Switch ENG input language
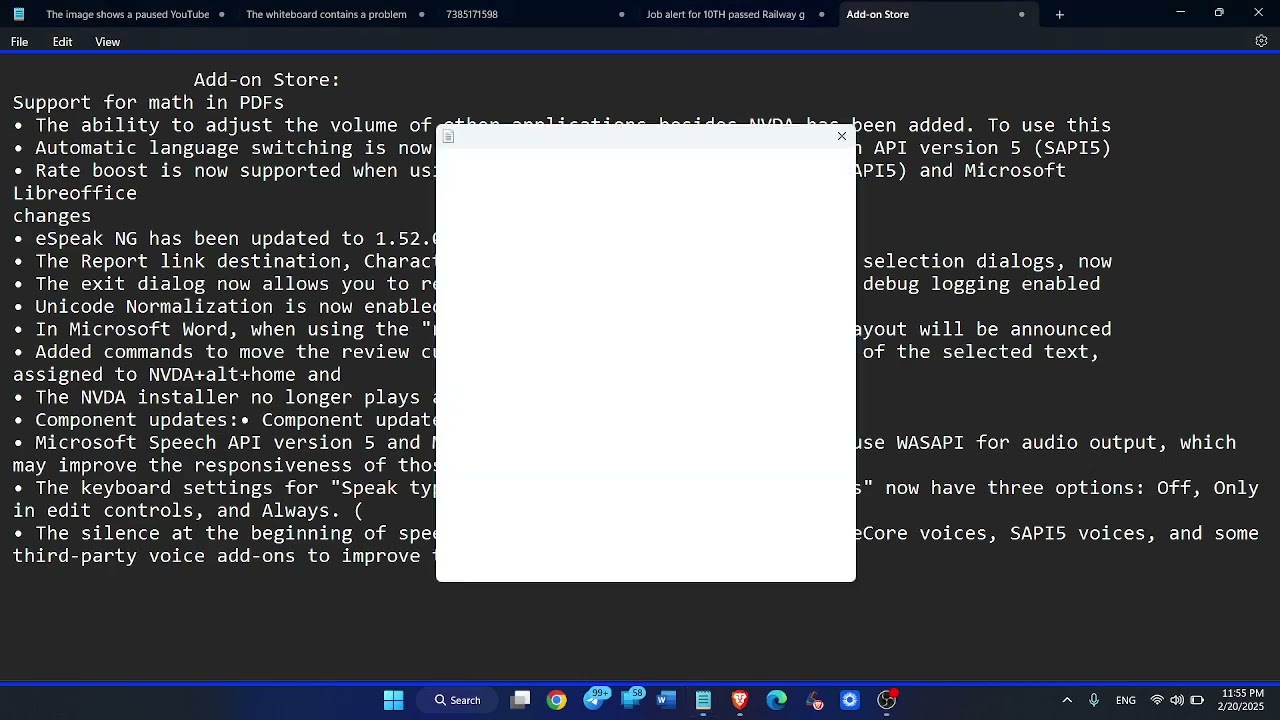The image size is (1280, 720). pyautogui.click(x=1126, y=700)
